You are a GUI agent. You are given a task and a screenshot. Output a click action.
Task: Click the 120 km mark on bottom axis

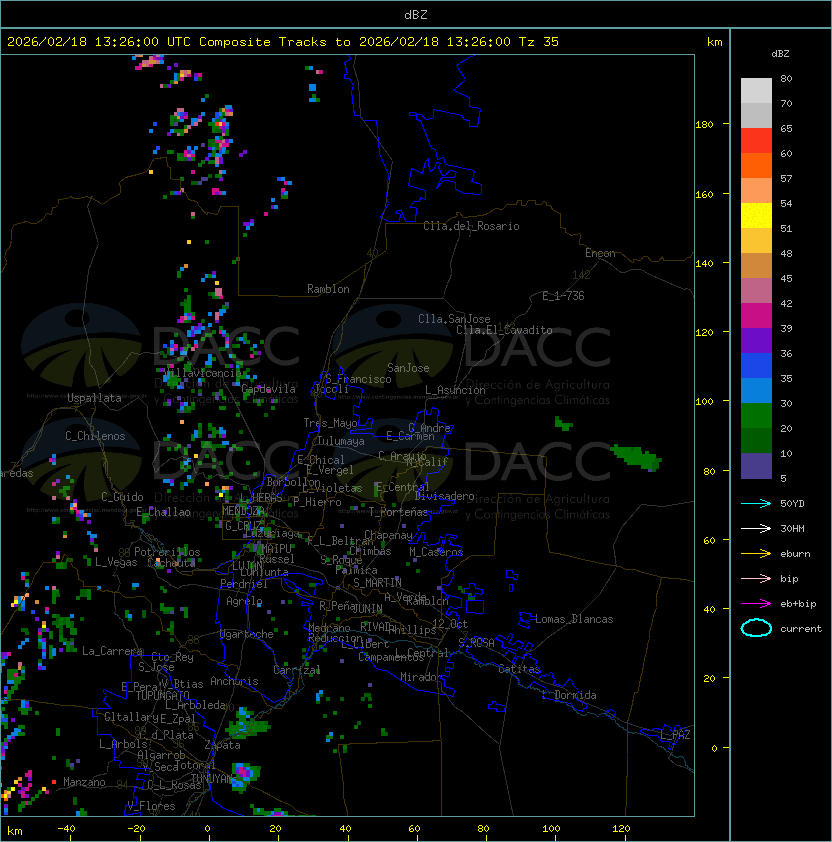[621, 829]
